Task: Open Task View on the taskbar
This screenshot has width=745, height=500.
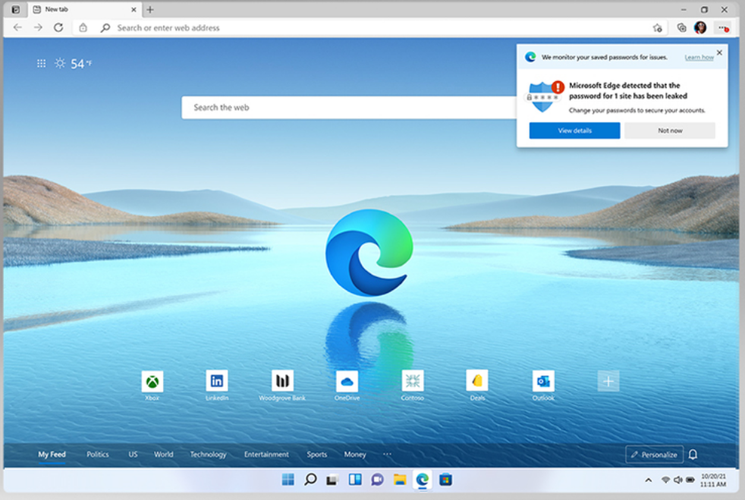Action: (332, 480)
